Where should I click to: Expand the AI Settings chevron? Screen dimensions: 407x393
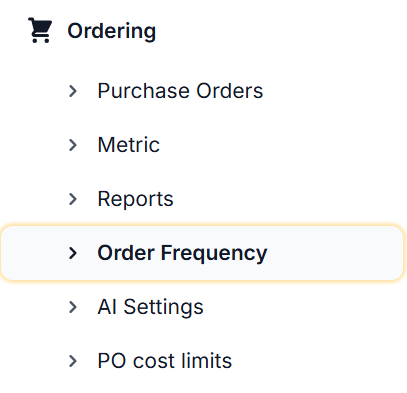pyautogui.click(x=73, y=307)
